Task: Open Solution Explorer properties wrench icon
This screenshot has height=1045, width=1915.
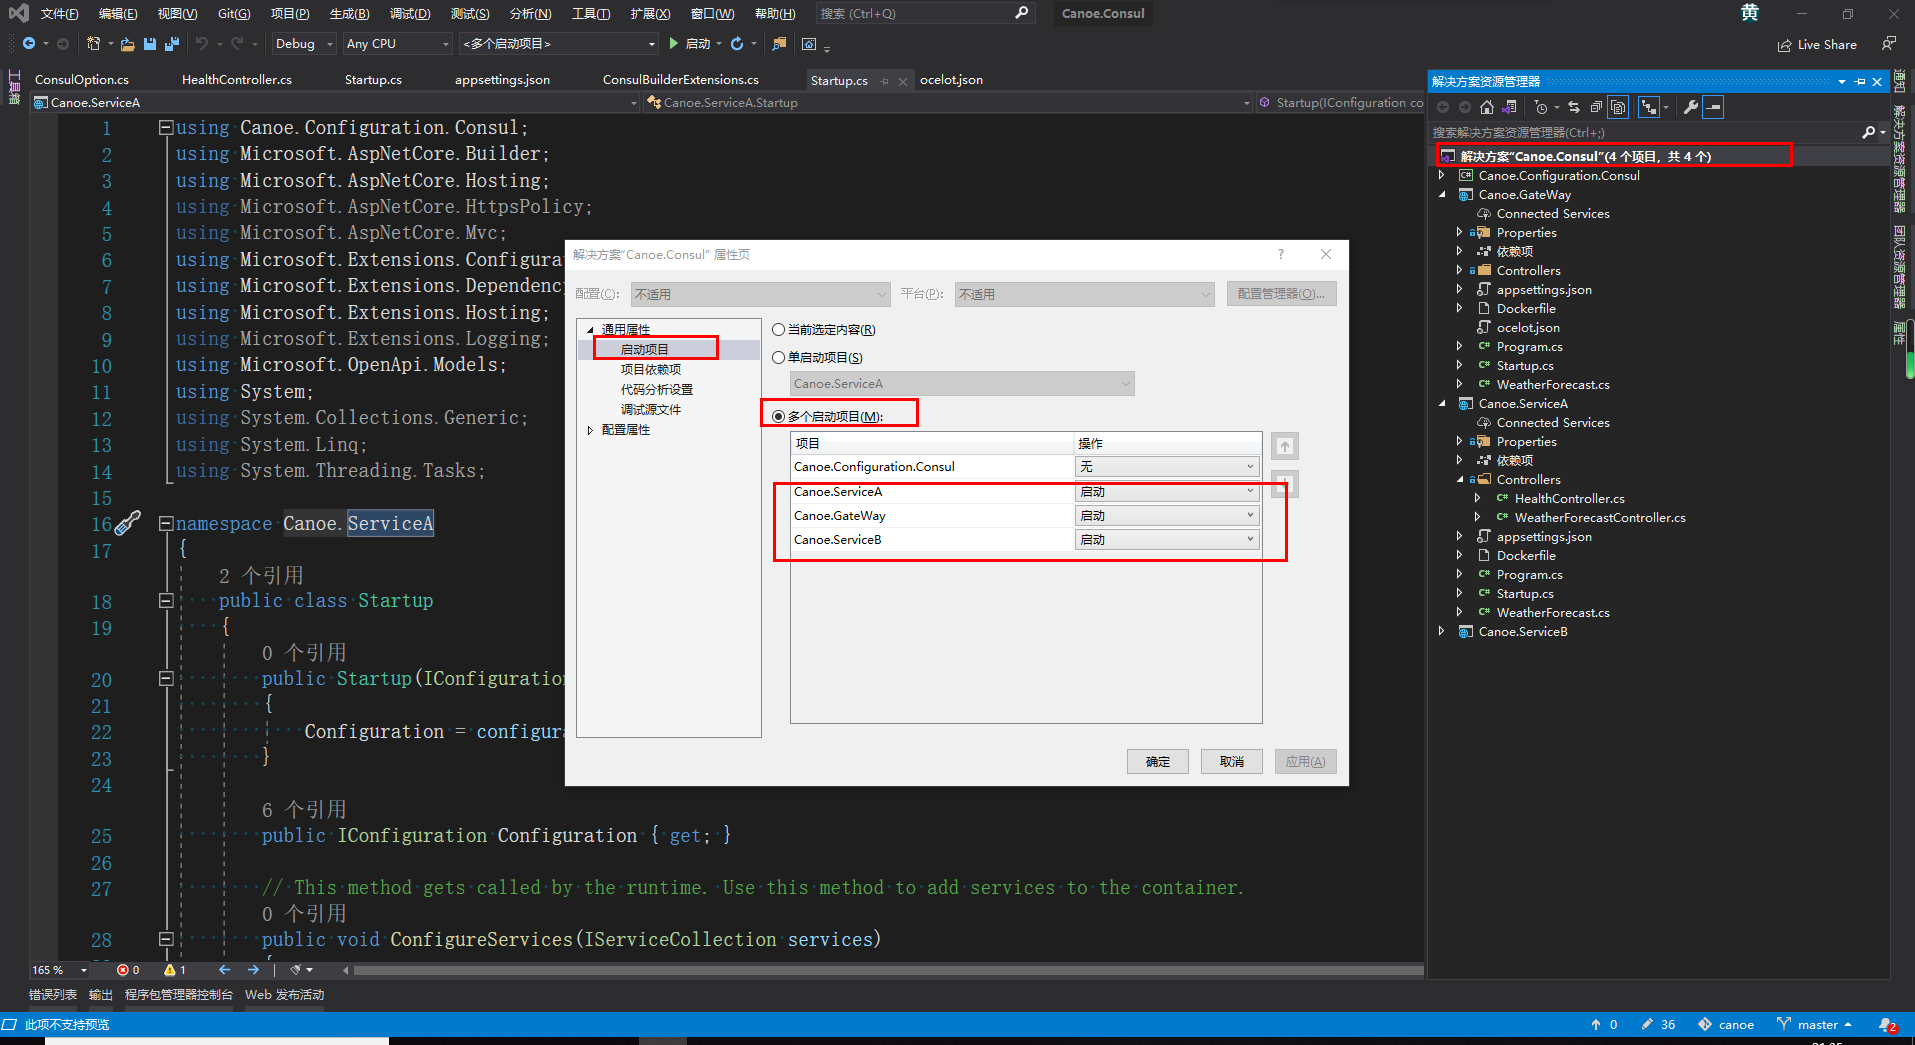Action: tap(1689, 107)
